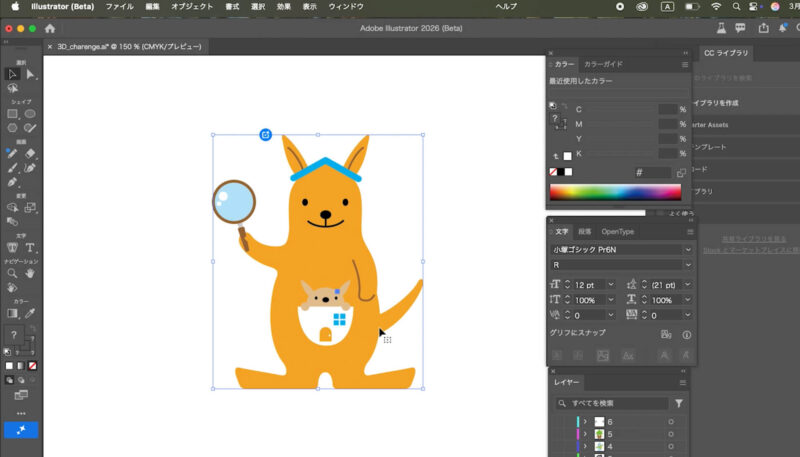This screenshot has width=800, height=457.
Task: Open the notifications bell icon
Action: coord(782,29)
